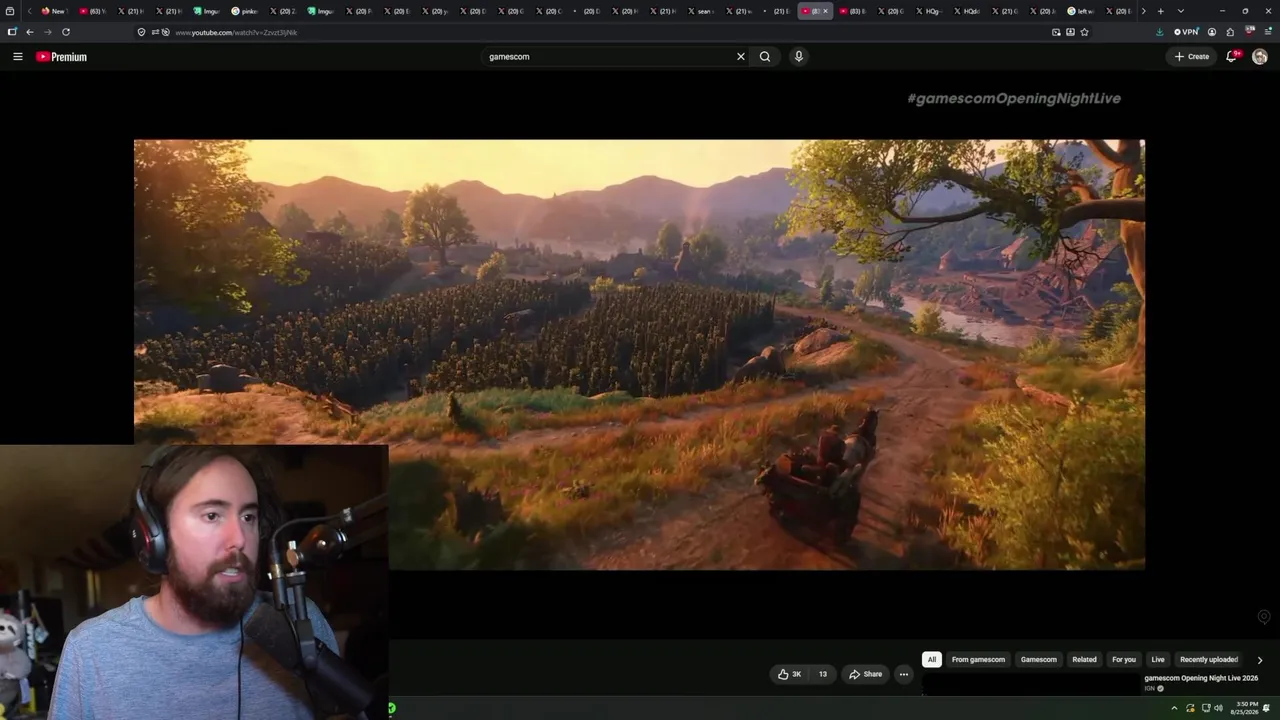1280x720 pixels.
Task: Select the Recently uploaded chip
Action: point(1209,660)
